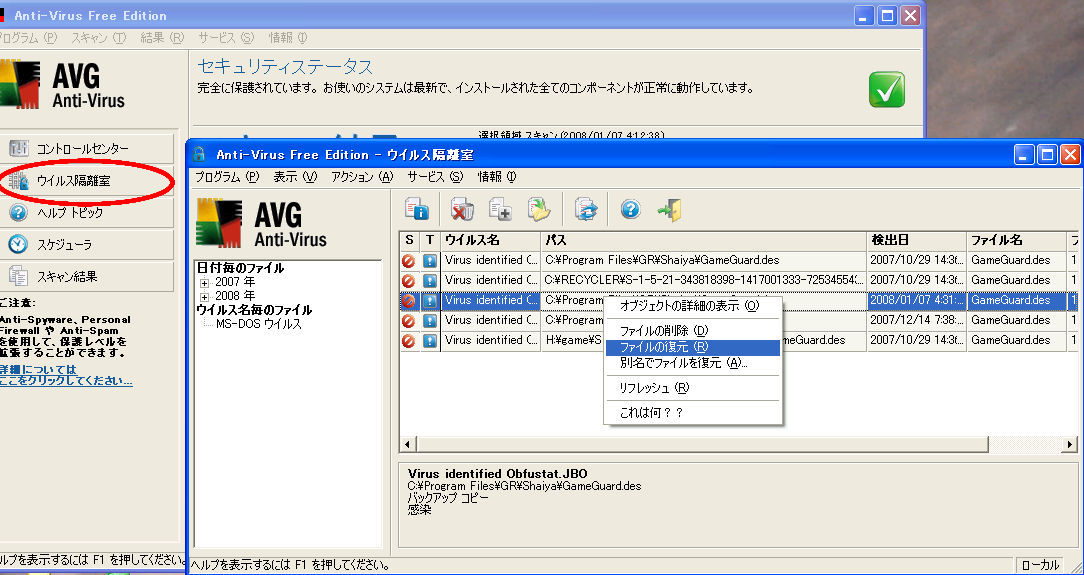Select C:¥Program Files¥GR¥Shaiya¥GameGuard.des path row
1084x575 pixels.
(738, 261)
